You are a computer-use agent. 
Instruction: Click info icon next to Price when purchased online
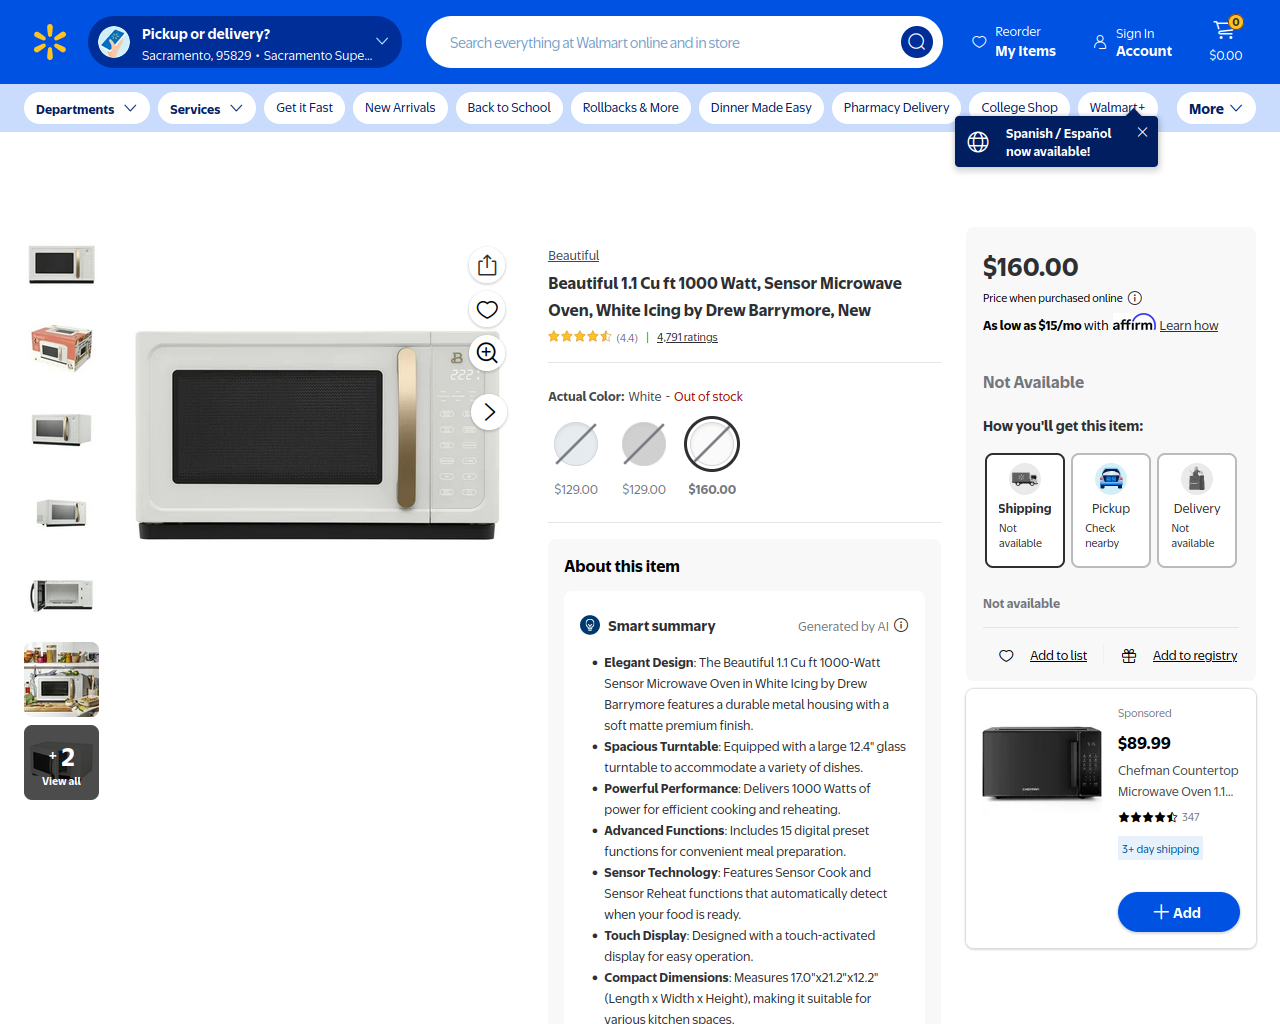tap(1135, 298)
